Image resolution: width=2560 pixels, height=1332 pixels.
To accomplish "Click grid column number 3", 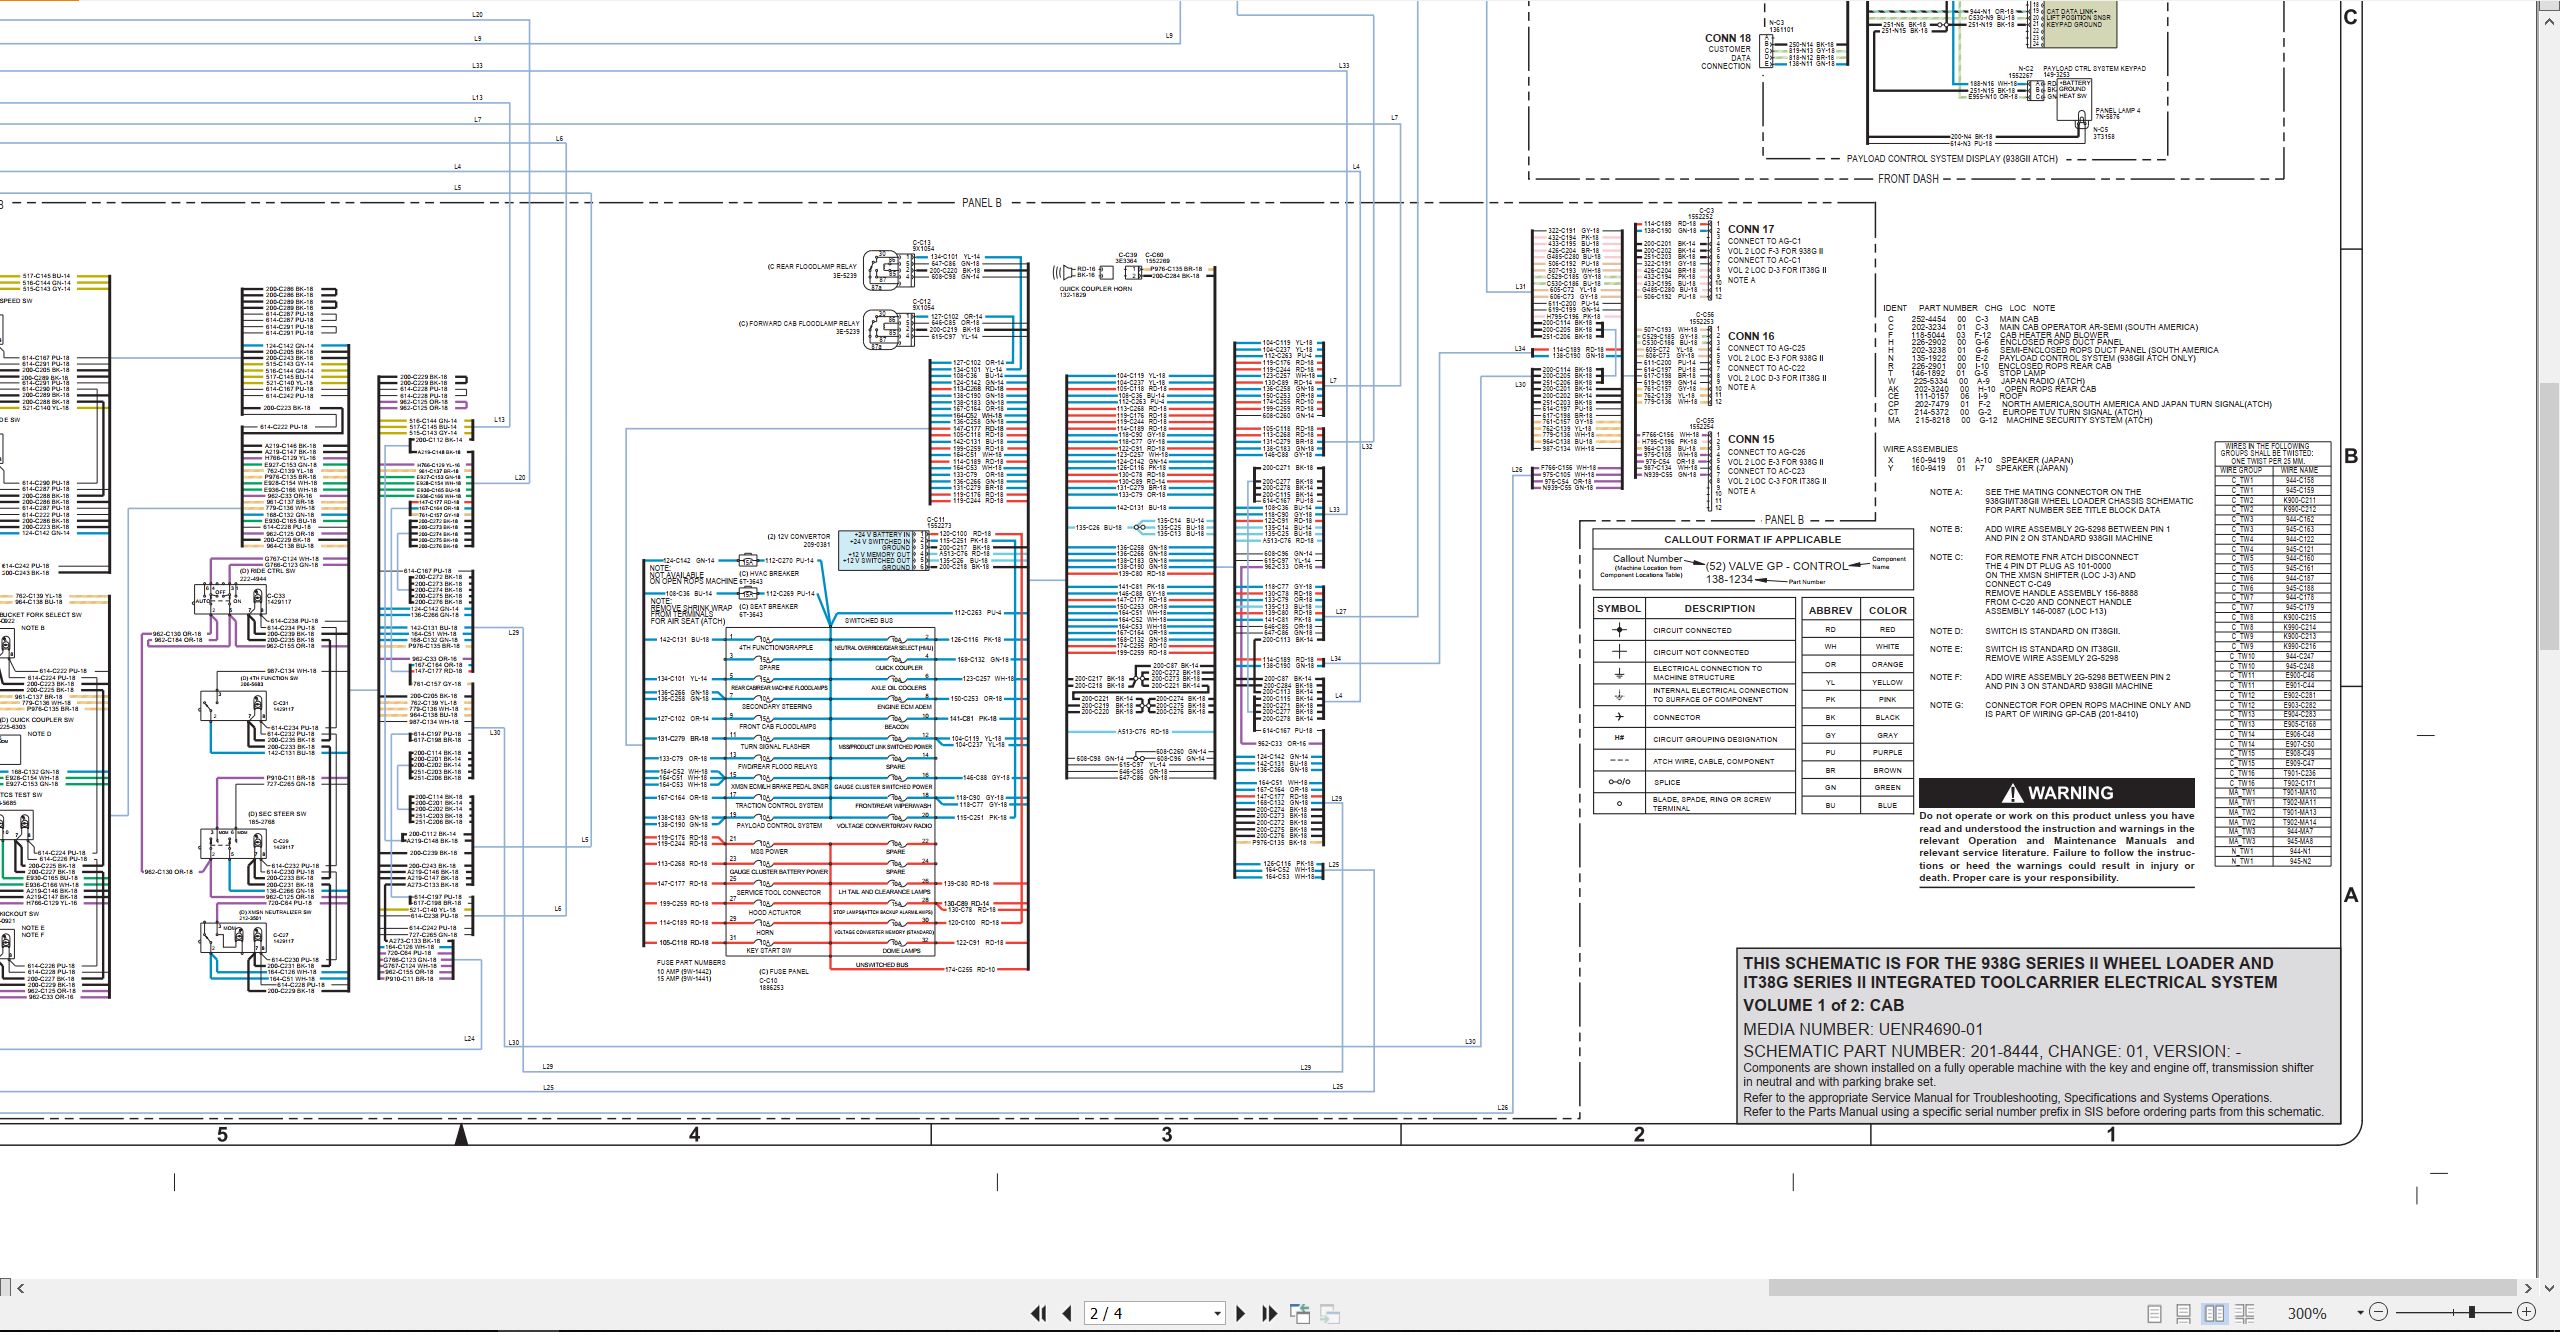I will [1166, 1134].
